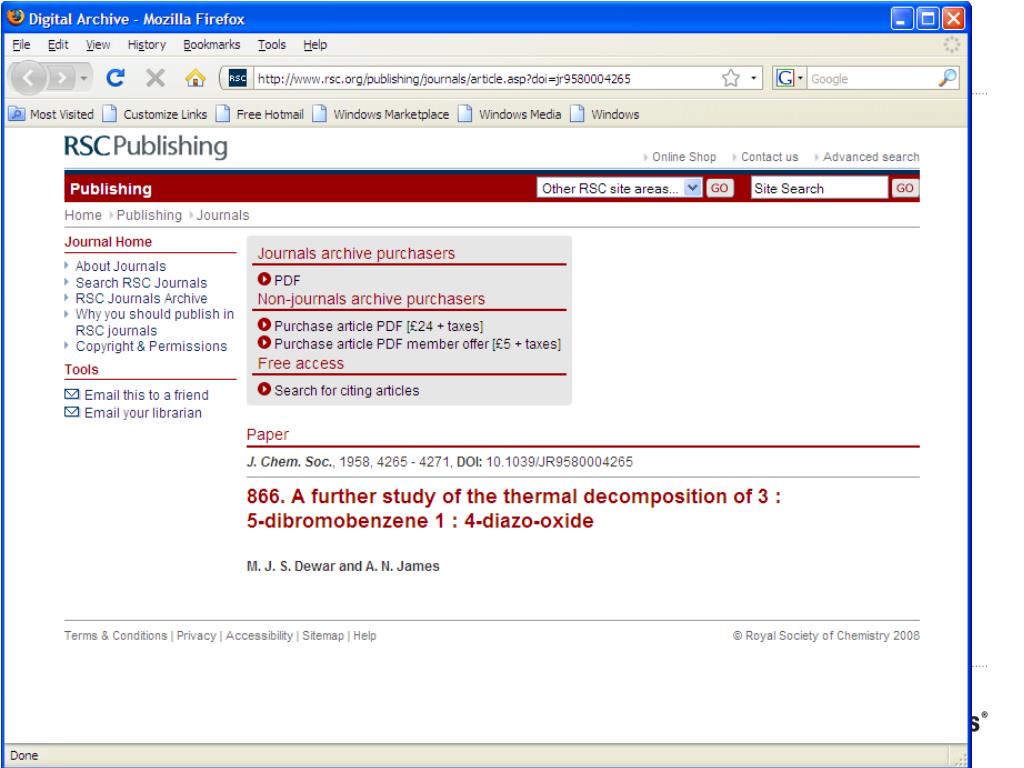Open the Journal Home heading link
This screenshot has height=768, width=1024.
point(108,242)
